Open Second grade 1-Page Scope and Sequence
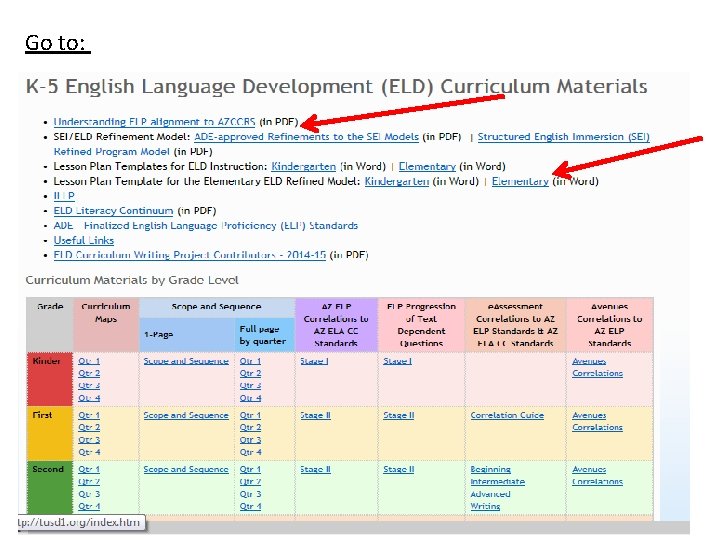This screenshot has height=540, width=720. point(186,470)
